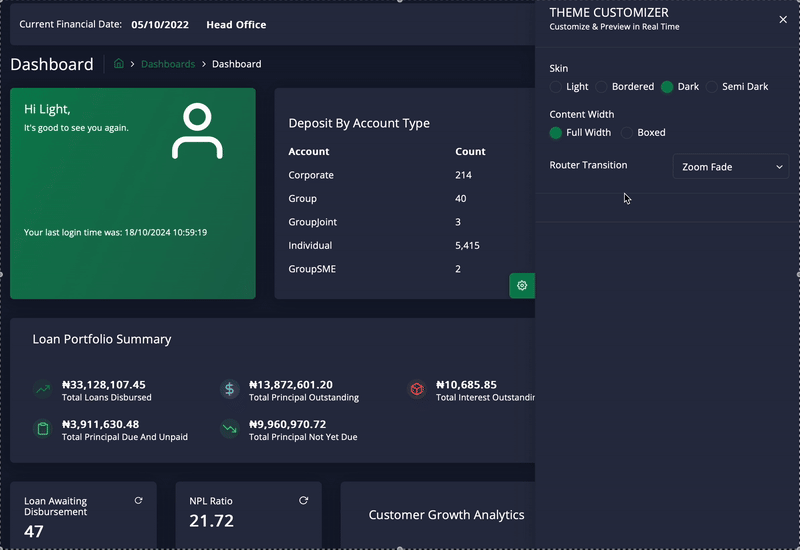Open the Dashboards breadcrumb link
Image resolution: width=800 pixels, height=550 pixels.
(168, 64)
